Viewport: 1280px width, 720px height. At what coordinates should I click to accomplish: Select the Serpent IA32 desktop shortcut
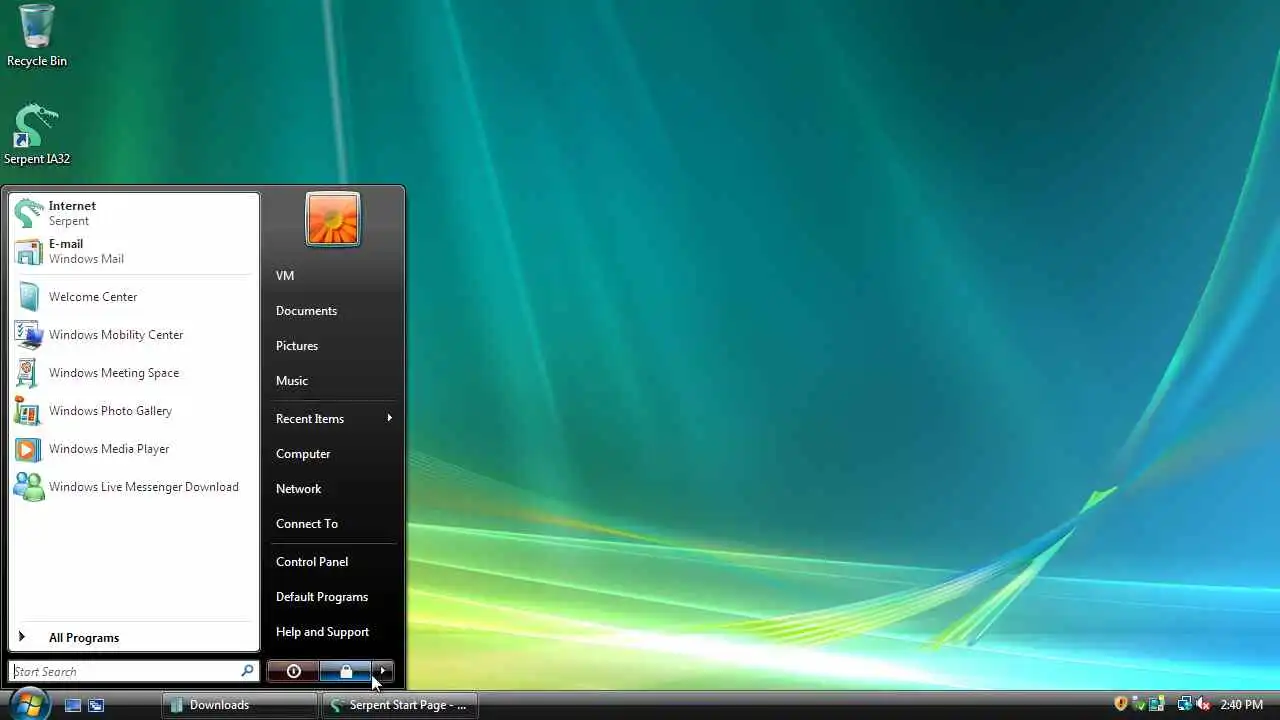pyautogui.click(x=37, y=134)
